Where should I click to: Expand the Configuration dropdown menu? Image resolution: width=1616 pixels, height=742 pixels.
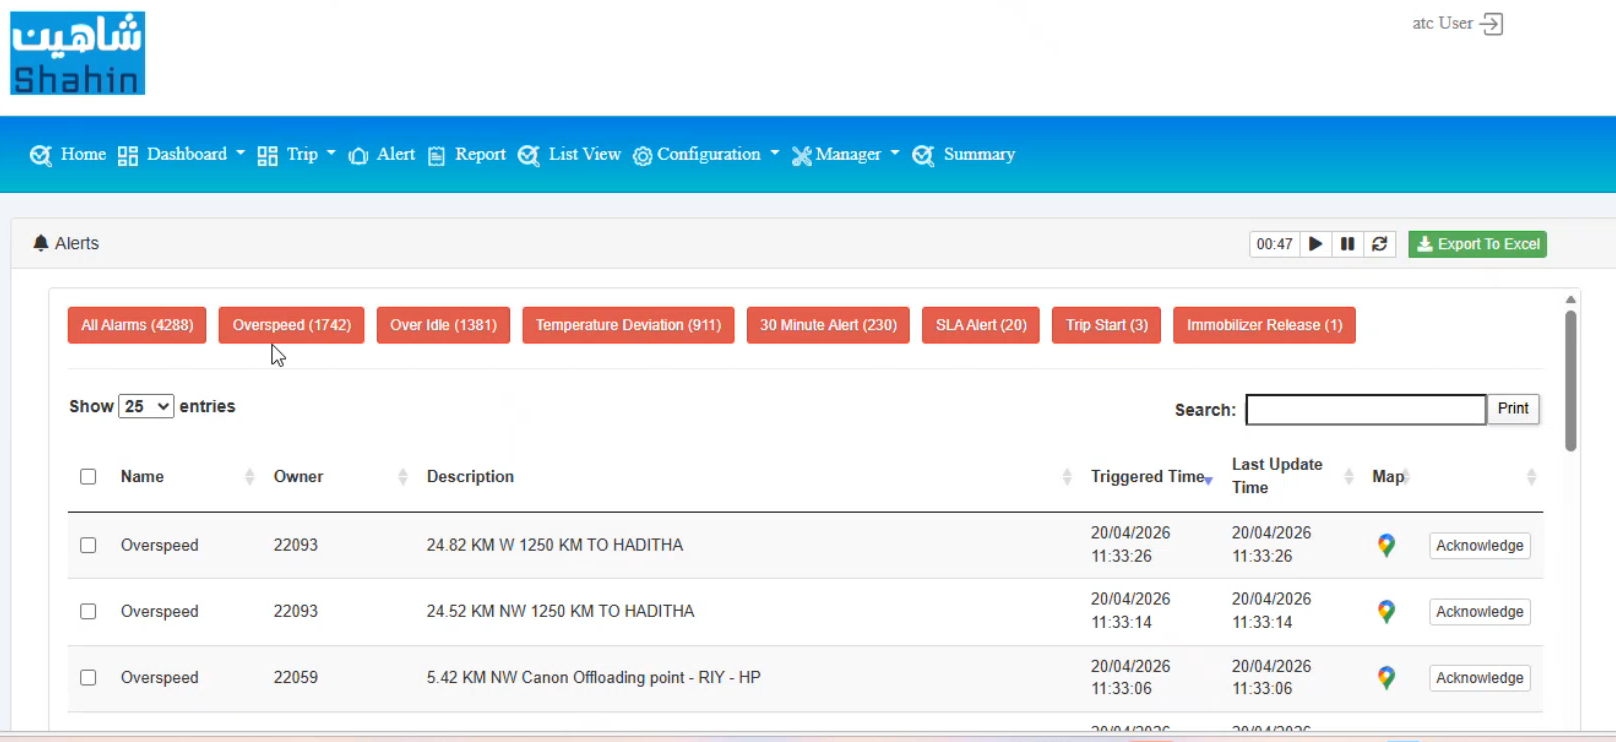(x=775, y=154)
